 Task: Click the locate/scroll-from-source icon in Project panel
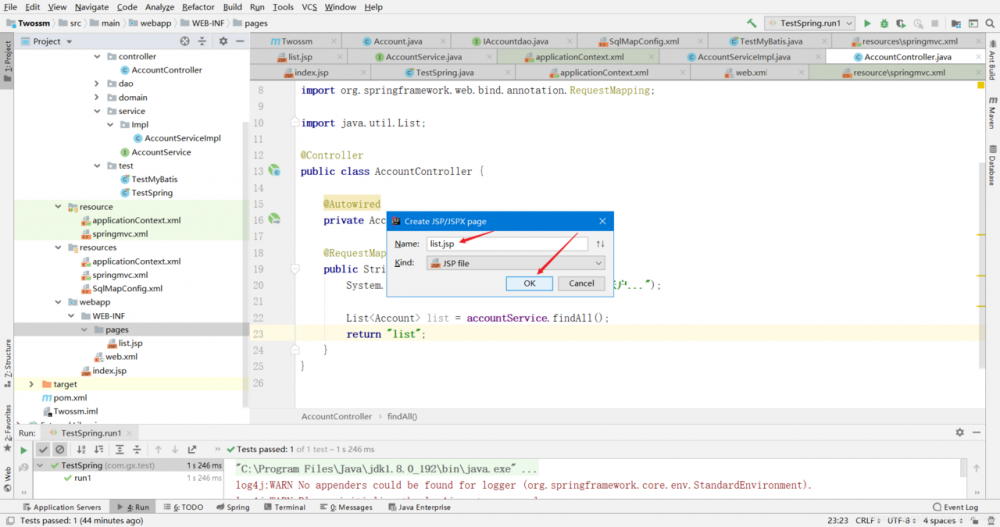click(x=185, y=41)
